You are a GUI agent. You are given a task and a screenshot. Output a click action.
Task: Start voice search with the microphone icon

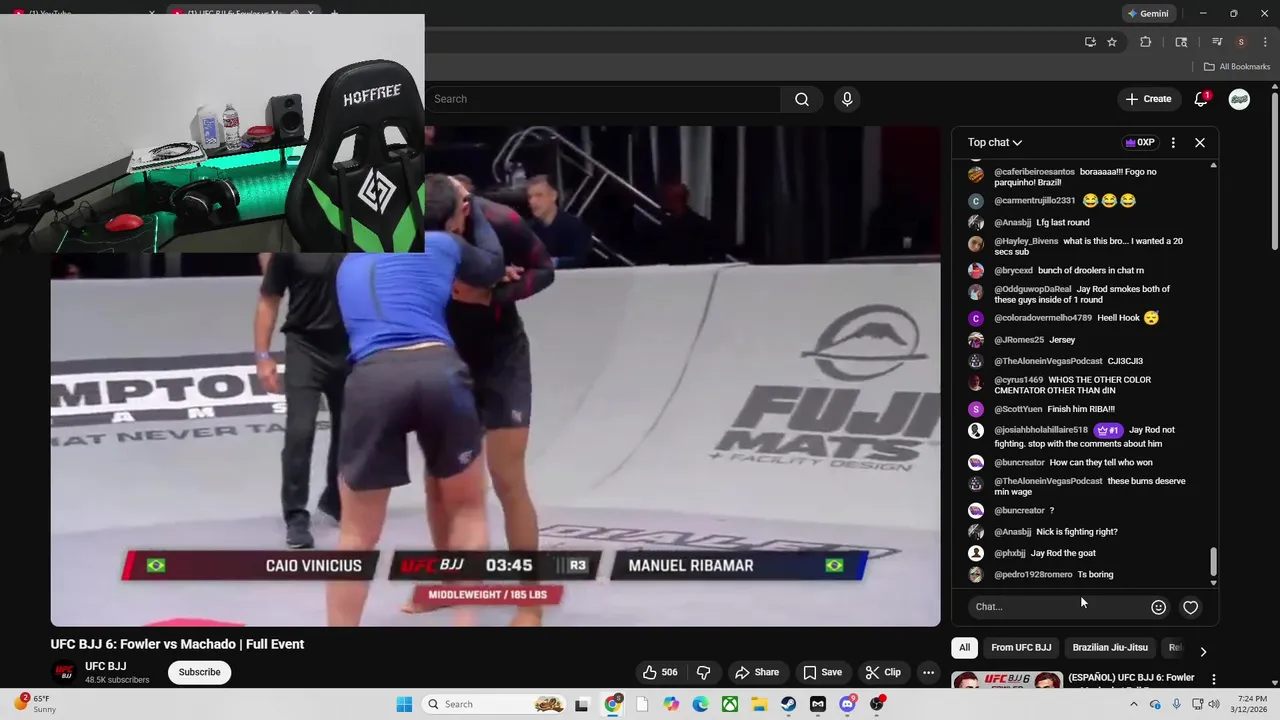(x=847, y=99)
